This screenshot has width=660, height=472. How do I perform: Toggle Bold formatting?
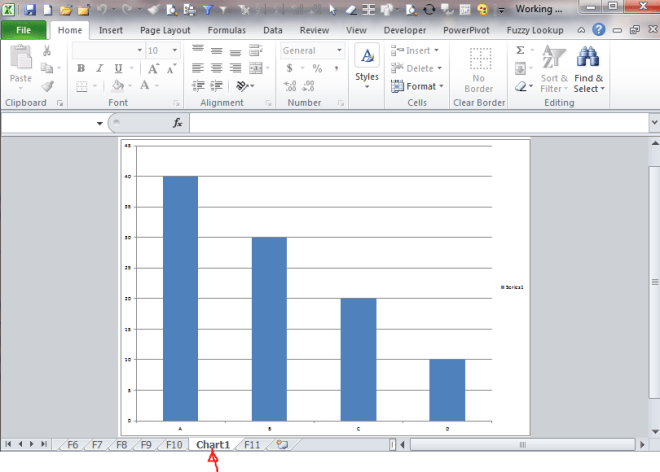(81, 68)
